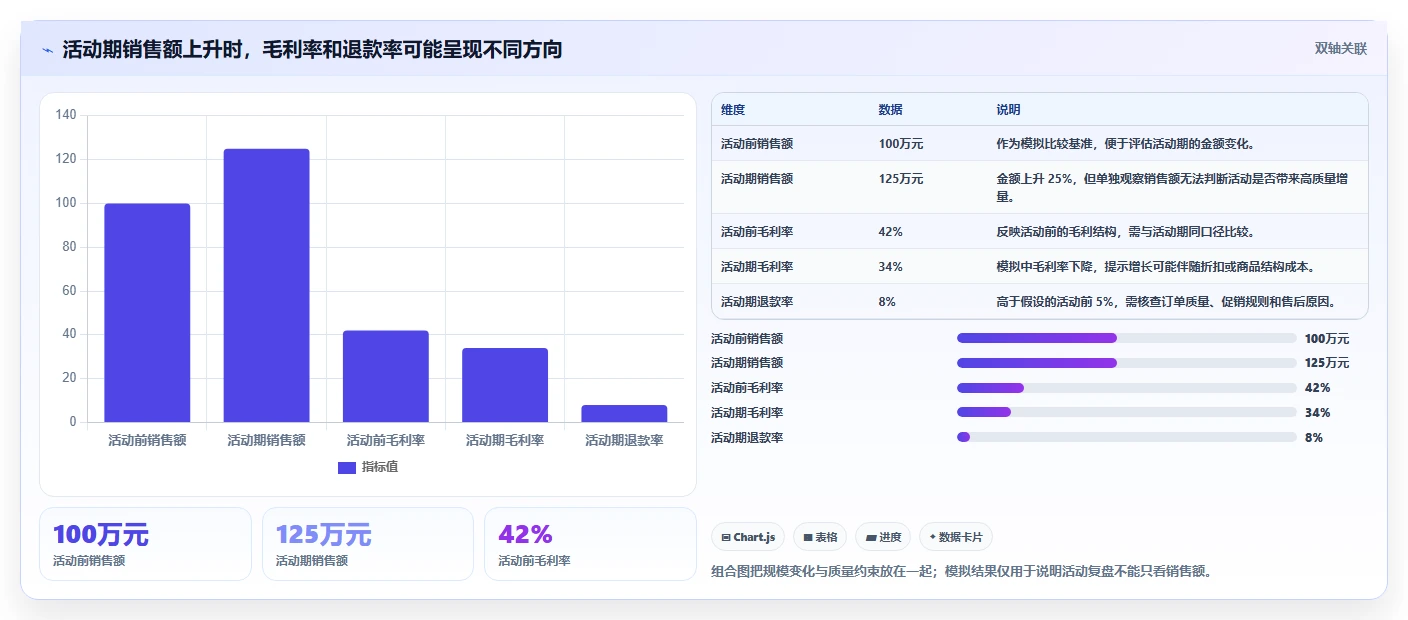Select the 数据卡片 chip
The width and height of the screenshot is (1408, 620).
pos(956,537)
